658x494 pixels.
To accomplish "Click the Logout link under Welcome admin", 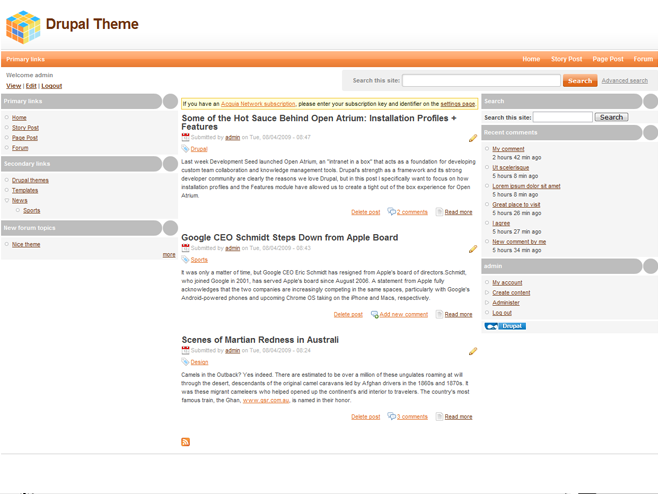I will [x=52, y=86].
